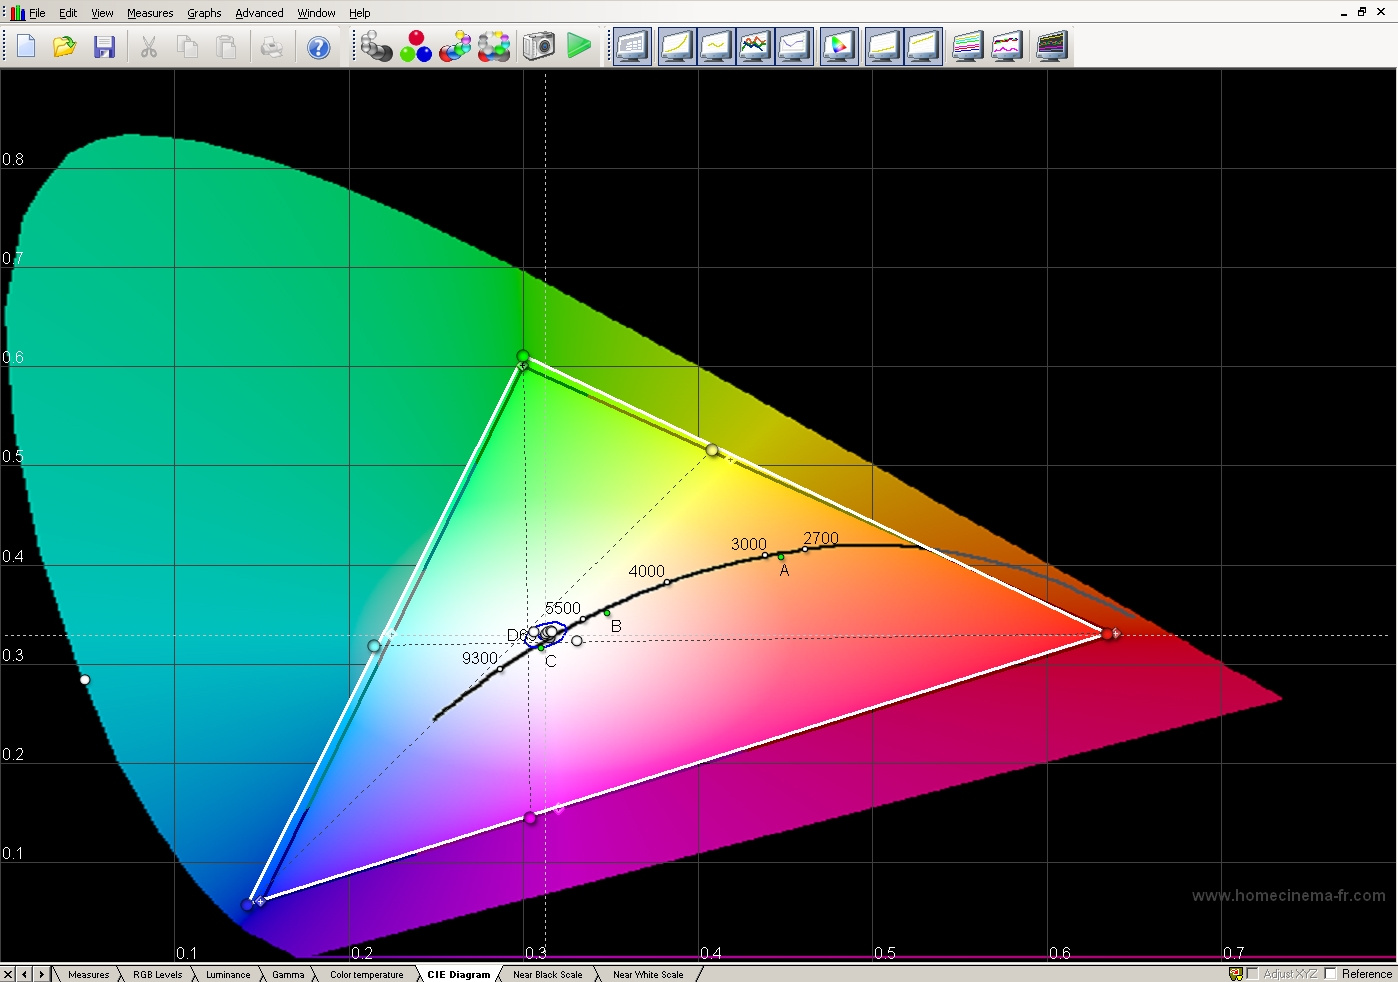Click the tab scroll right arrow

(x=41, y=974)
